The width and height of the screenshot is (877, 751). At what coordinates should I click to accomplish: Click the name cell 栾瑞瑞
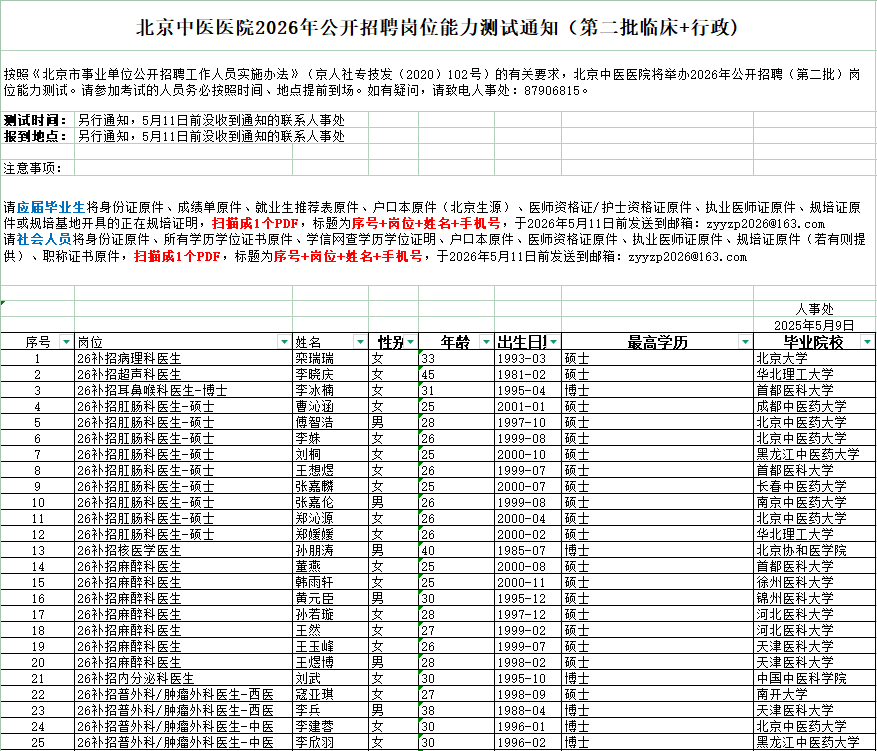(x=331, y=358)
